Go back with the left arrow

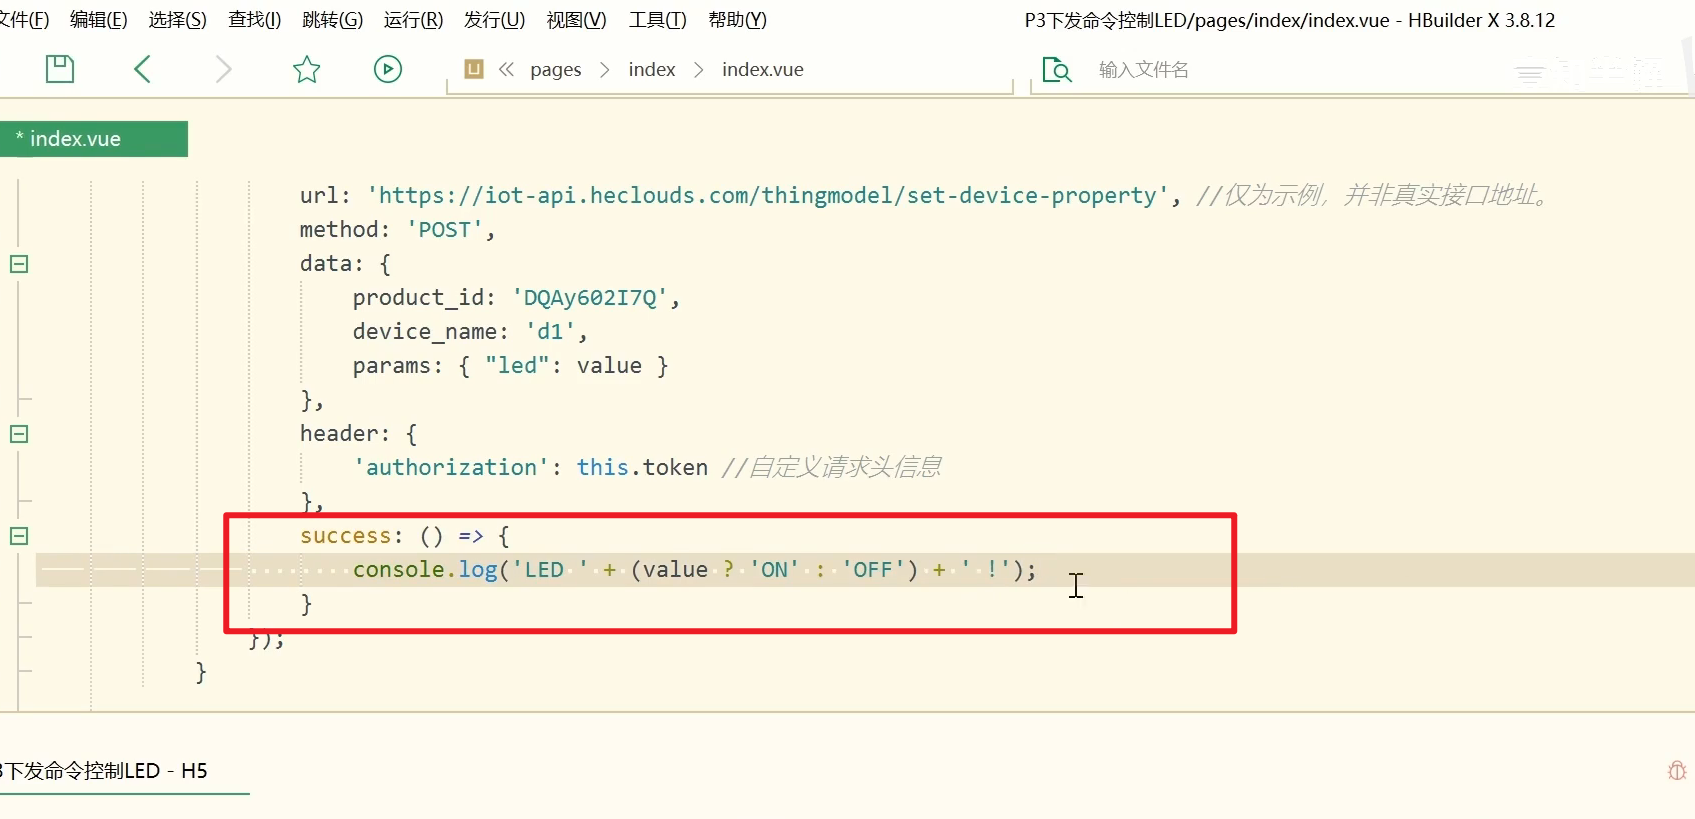(142, 69)
